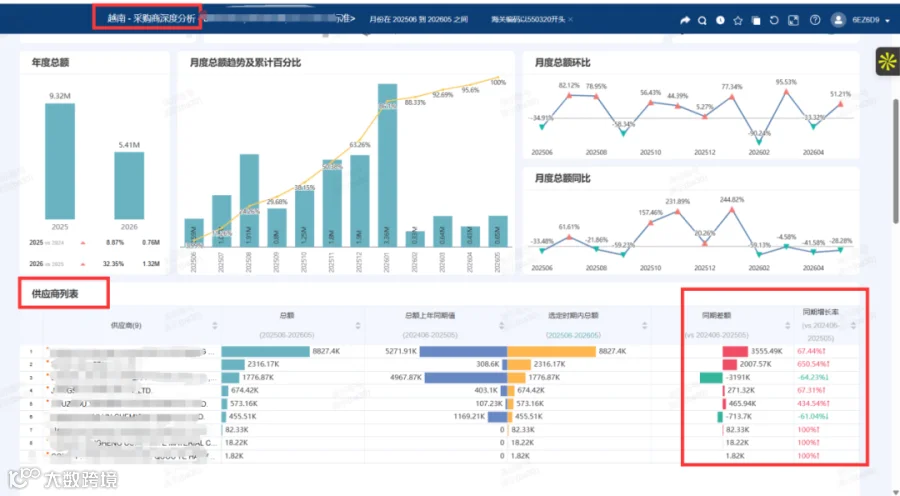Select the 越南 - 采购商深度分析 title
This screenshot has height=496, width=900.
151,18
